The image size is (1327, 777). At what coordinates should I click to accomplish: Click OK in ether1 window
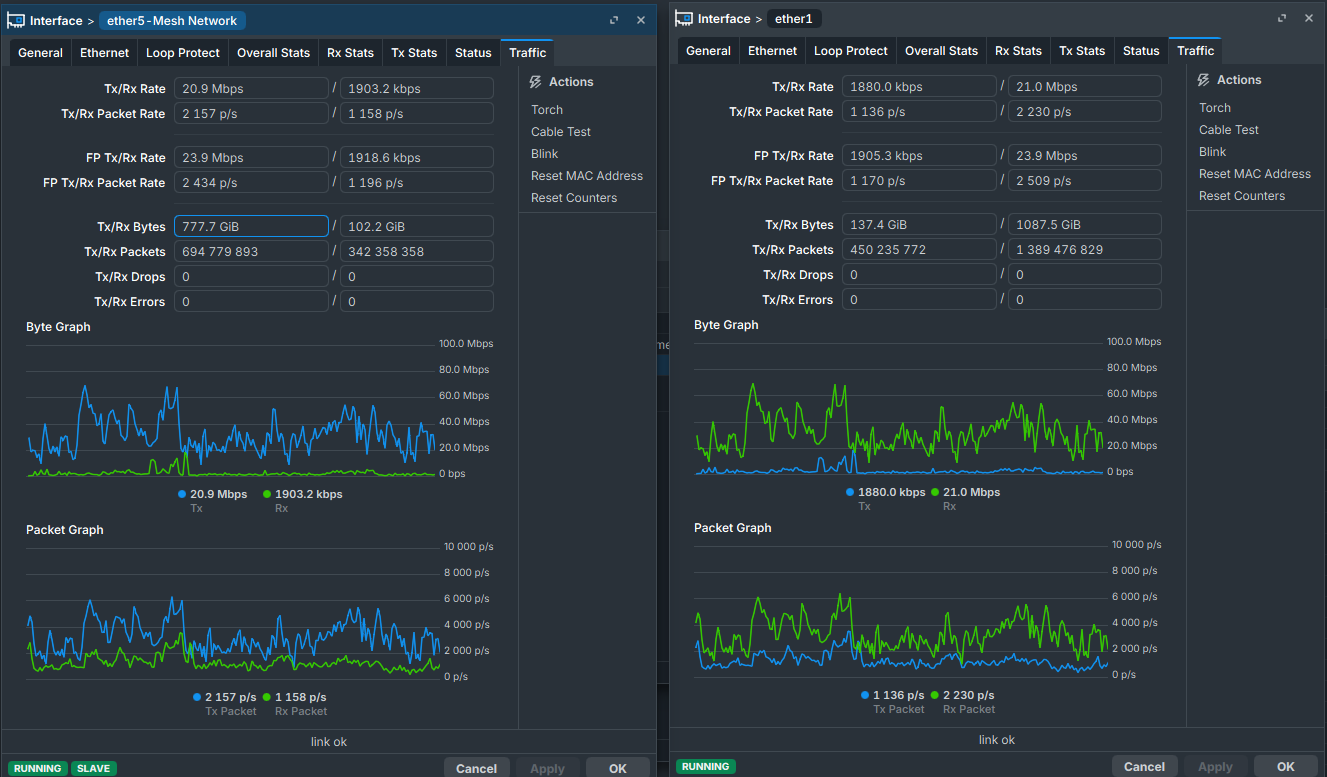1286,766
